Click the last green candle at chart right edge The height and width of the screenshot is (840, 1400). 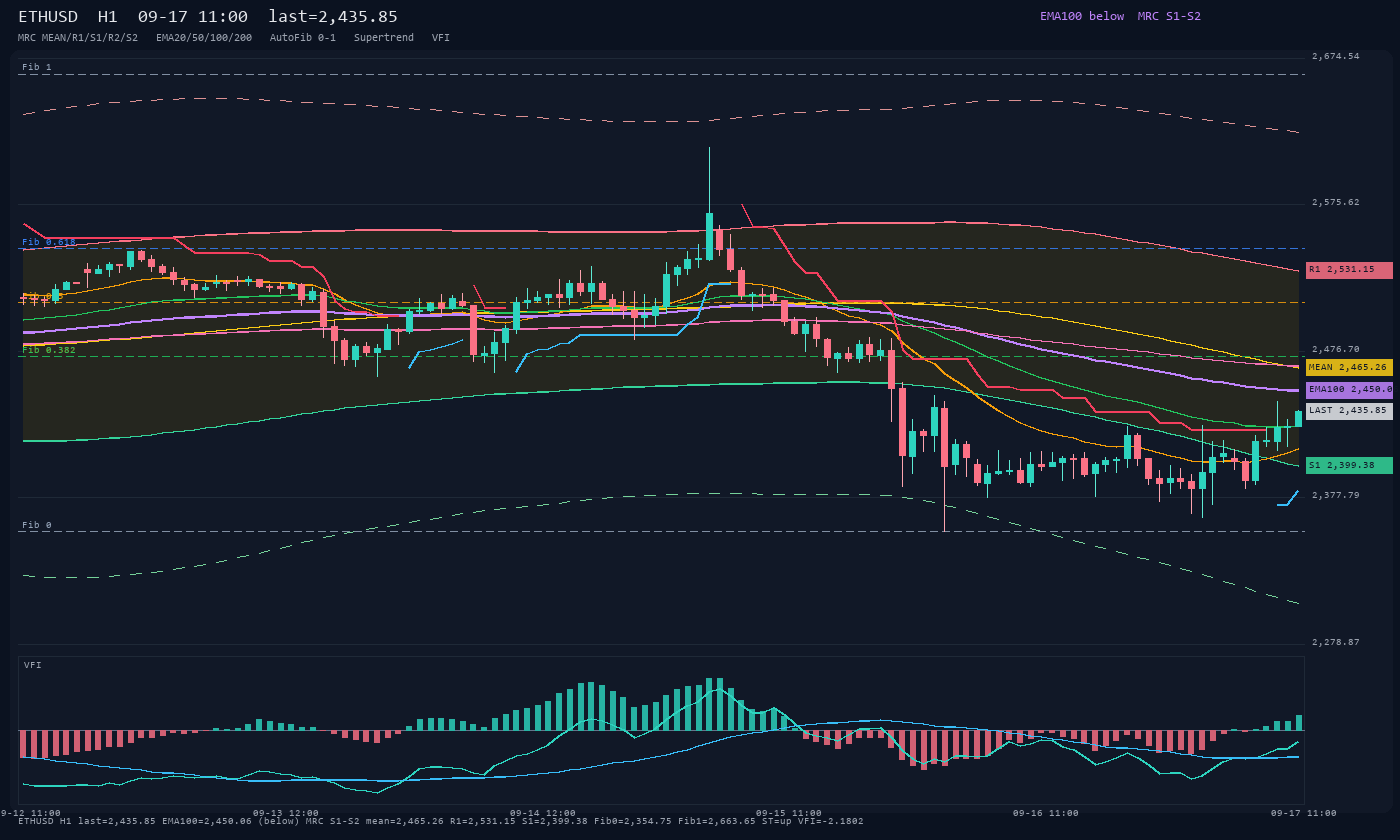(x=1298, y=418)
